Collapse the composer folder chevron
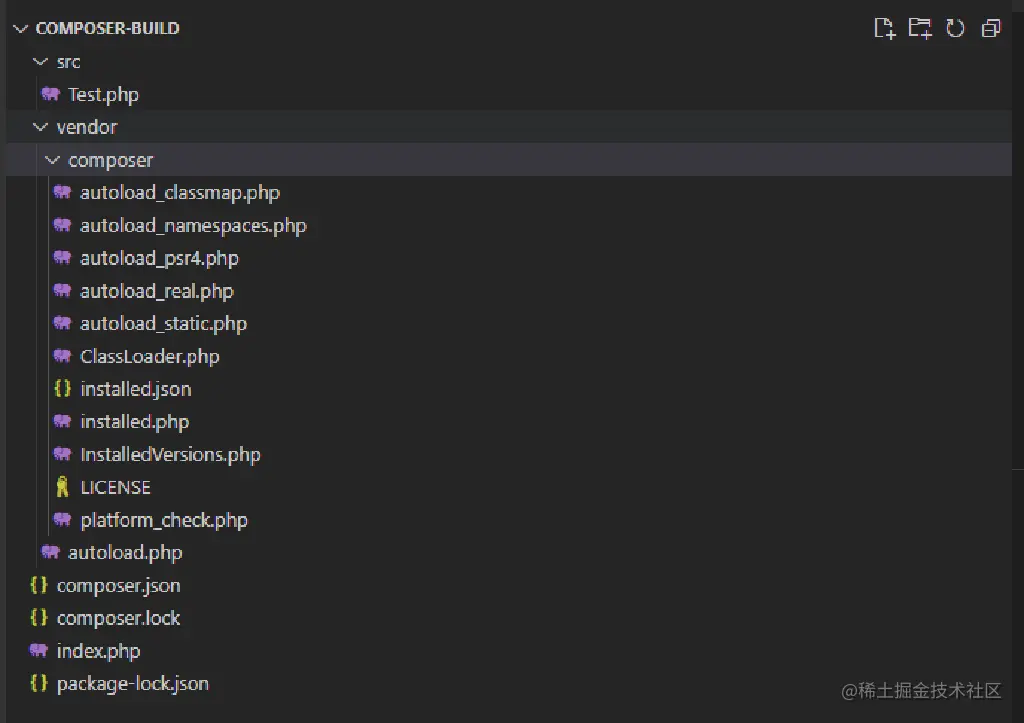This screenshot has width=1024, height=723. tap(52, 160)
